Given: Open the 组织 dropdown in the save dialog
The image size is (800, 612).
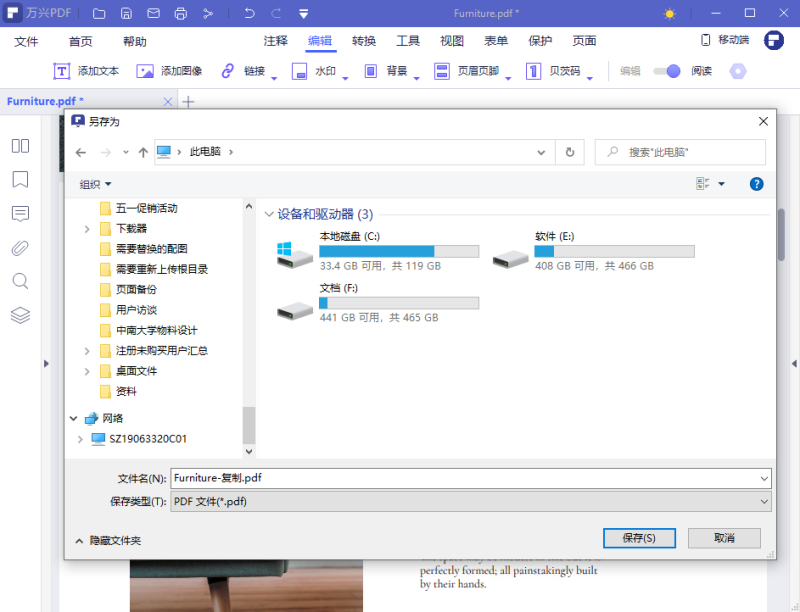Looking at the screenshot, I should click(x=95, y=184).
